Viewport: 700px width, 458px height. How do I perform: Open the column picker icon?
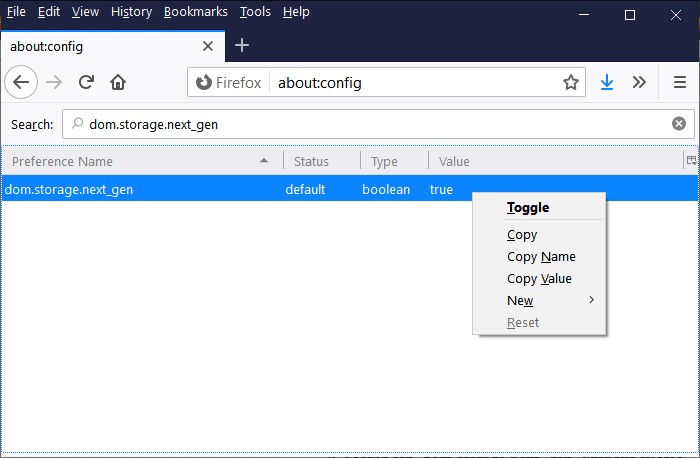coord(692,161)
